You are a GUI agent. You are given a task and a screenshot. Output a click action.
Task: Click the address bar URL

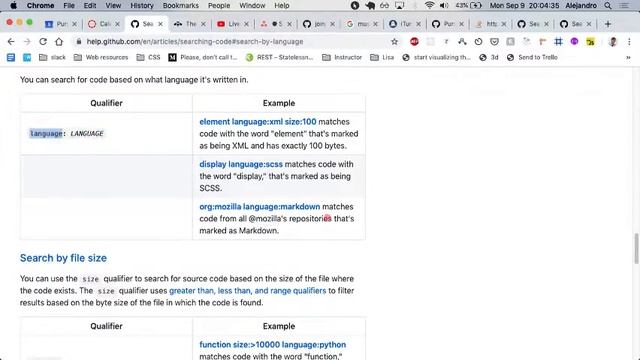pos(195,42)
